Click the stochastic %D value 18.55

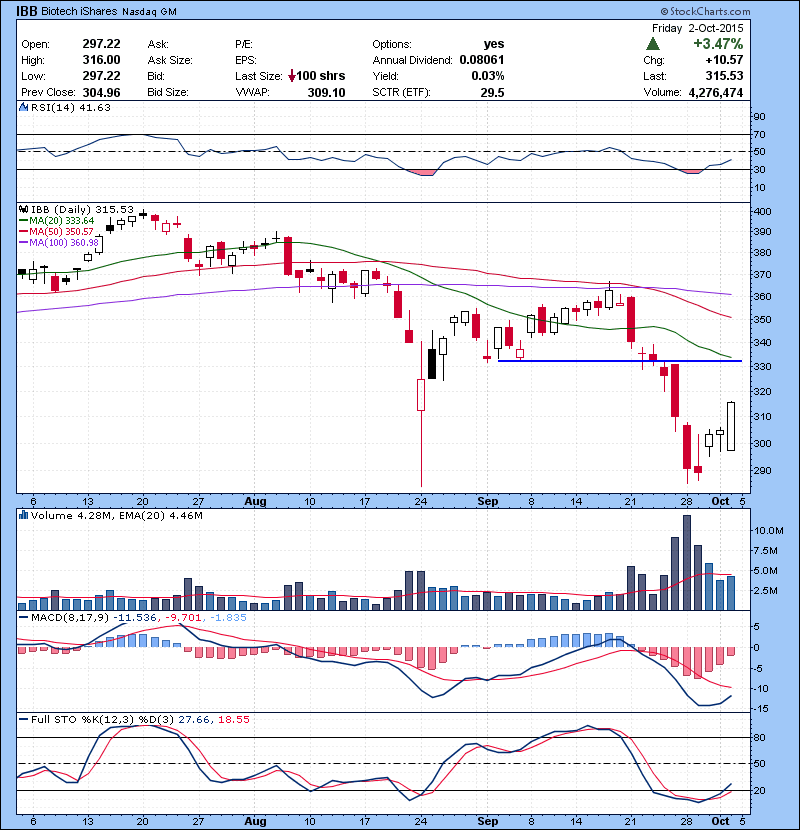tap(233, 719)
